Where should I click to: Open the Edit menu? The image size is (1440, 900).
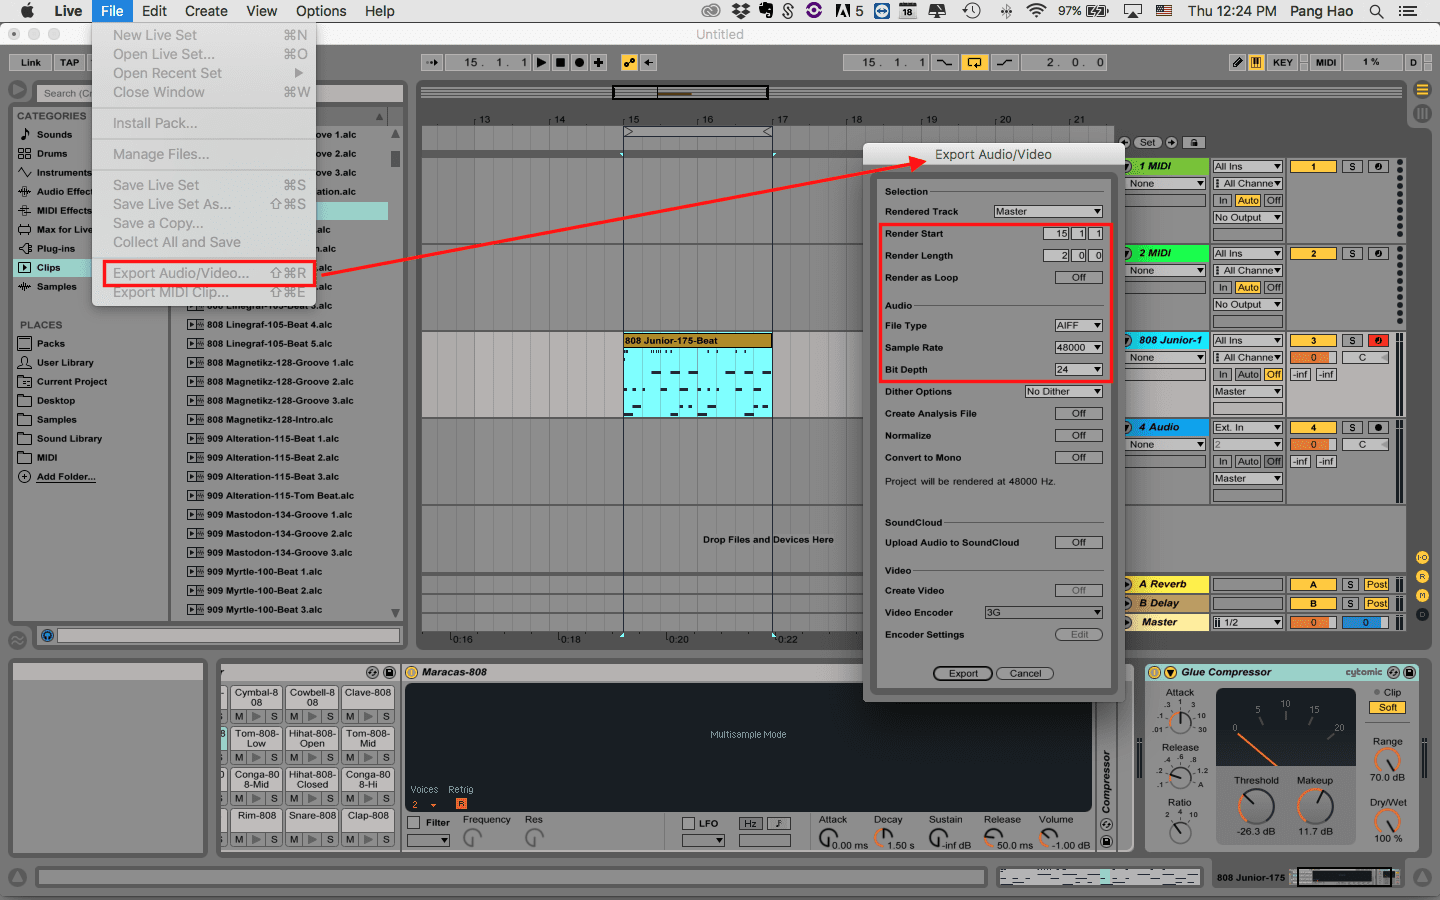(154, 11)
